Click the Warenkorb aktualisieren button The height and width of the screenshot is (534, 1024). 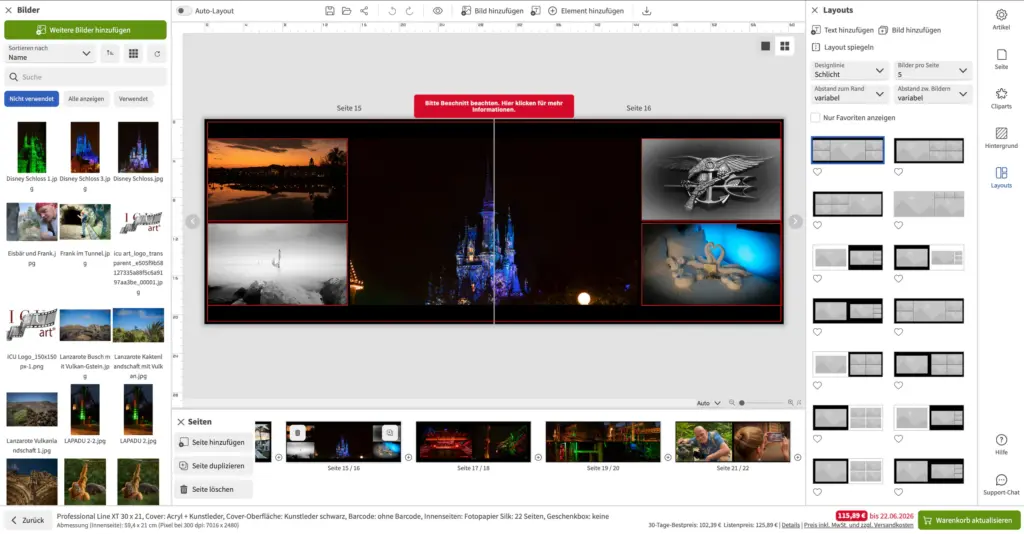[969, 520]
